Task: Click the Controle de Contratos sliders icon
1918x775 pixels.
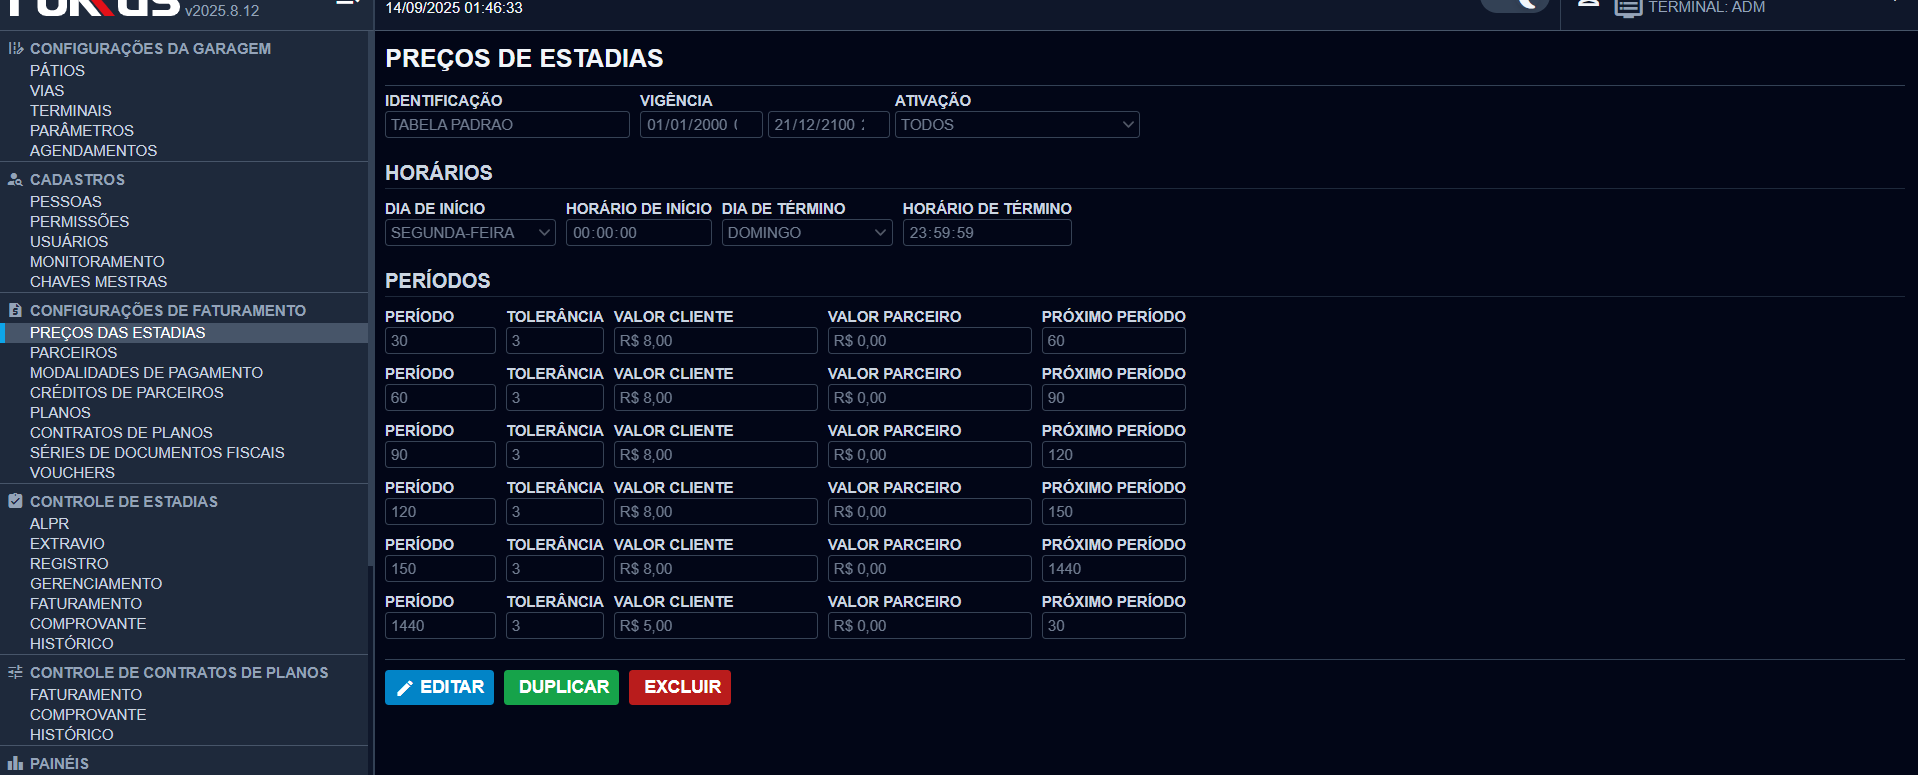Action: [15, 673]
